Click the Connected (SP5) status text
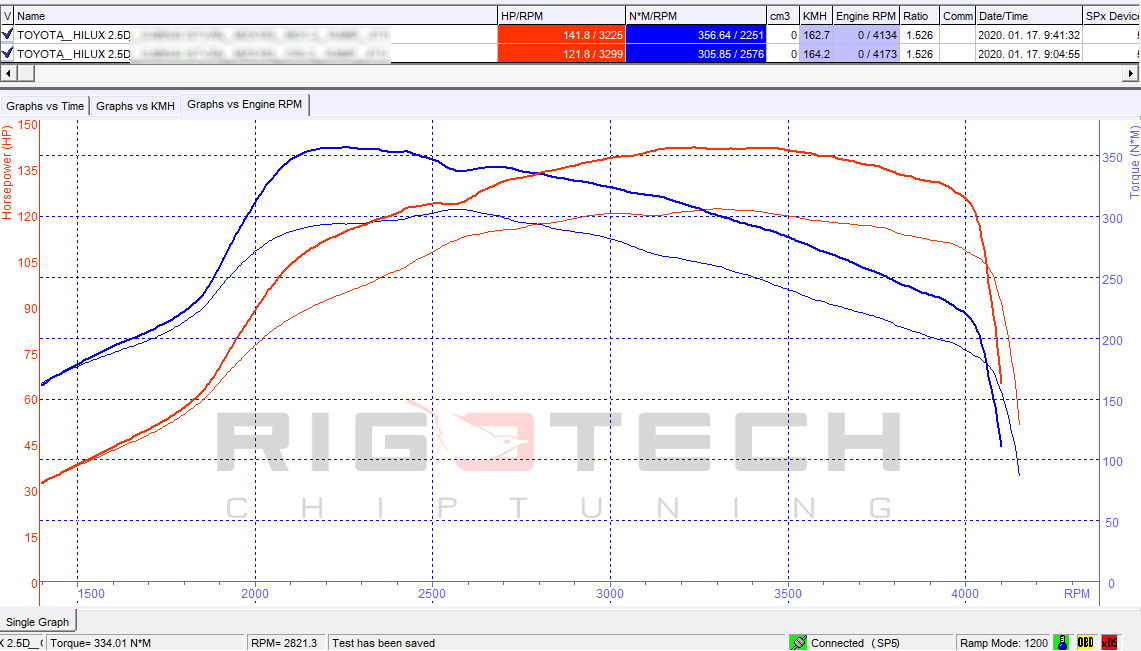This screenshot has height=651, width=1141. click(855, 643)
